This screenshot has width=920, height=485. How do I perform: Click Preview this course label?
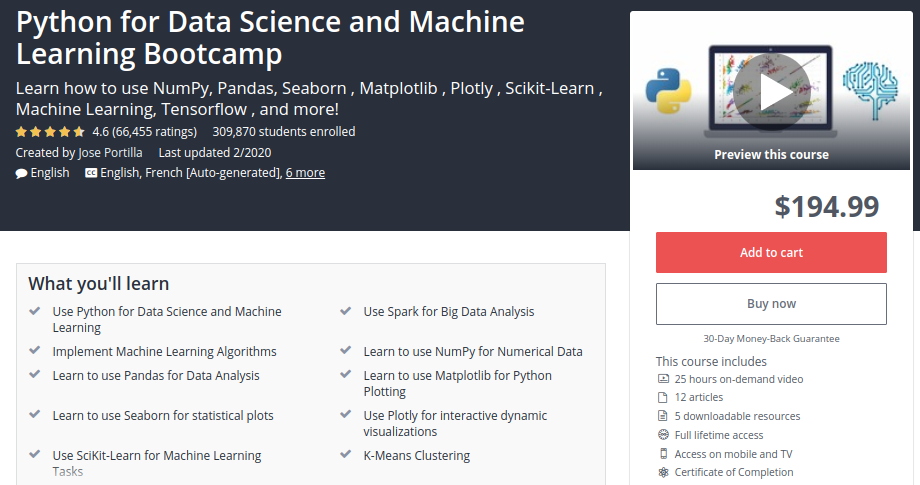tap(772, 155)
